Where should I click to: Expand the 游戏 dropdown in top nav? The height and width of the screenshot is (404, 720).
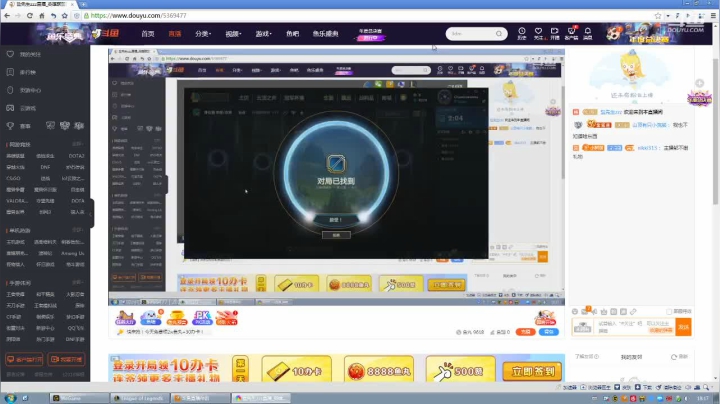coord(263,34)
